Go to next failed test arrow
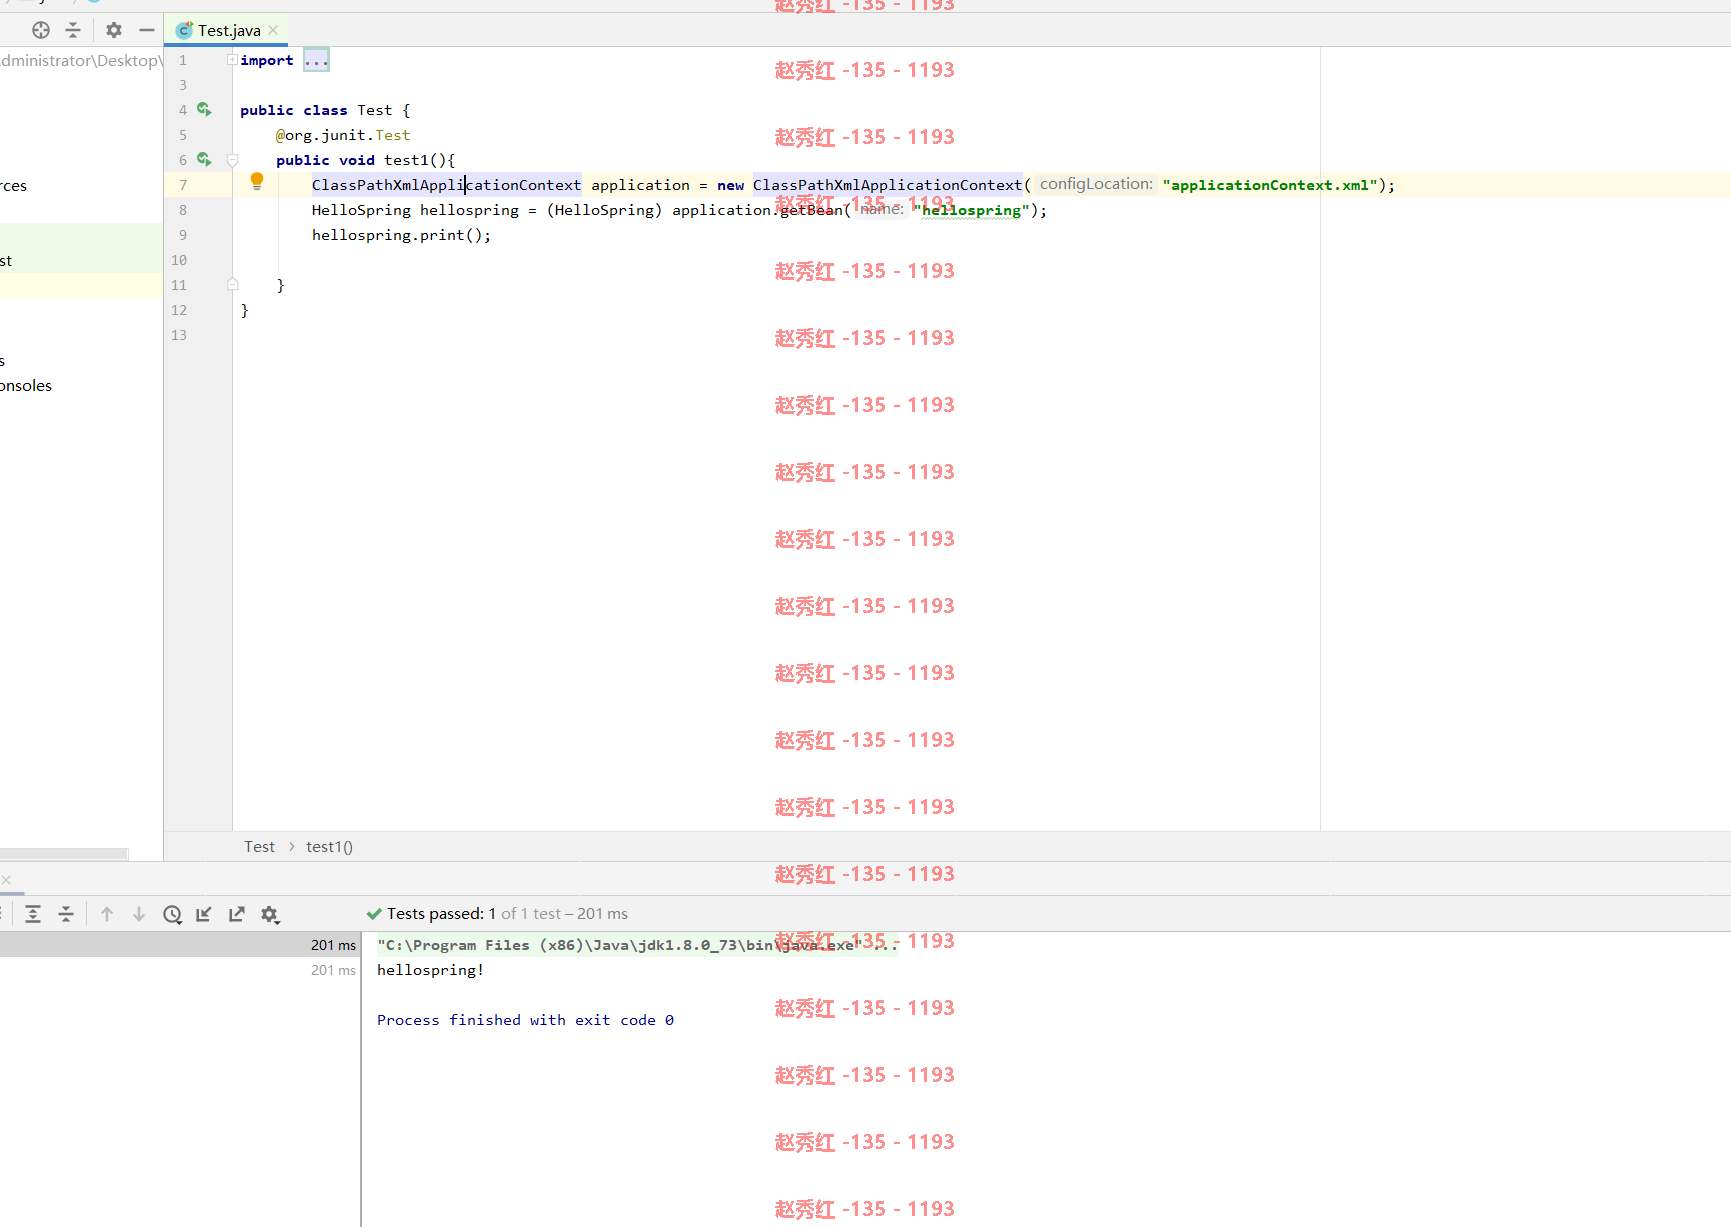1731x1227 pixels. point(139,914)
